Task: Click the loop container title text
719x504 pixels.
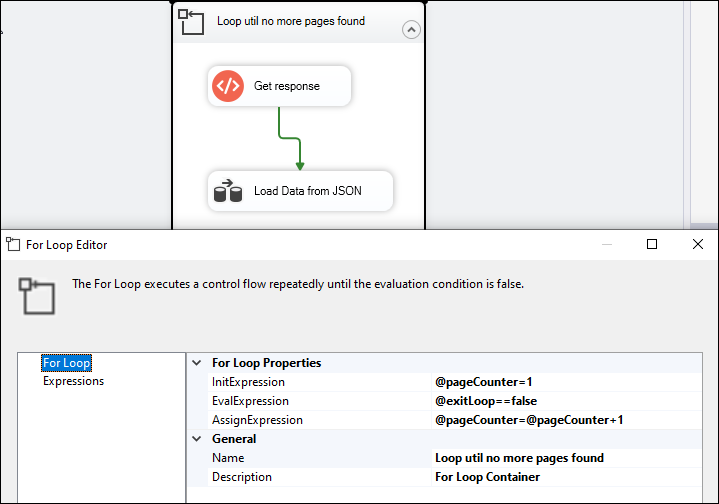Action: tap(291, 21)
